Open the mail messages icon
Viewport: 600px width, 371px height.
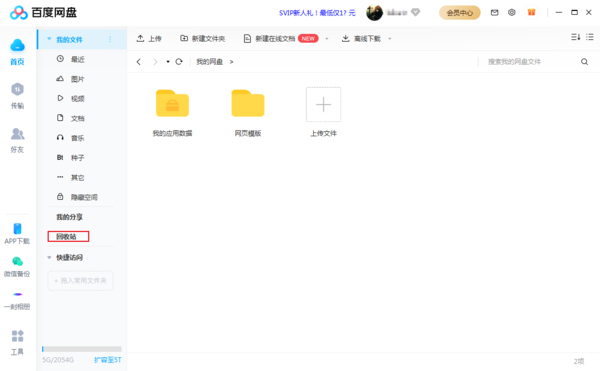pos(494,13)
